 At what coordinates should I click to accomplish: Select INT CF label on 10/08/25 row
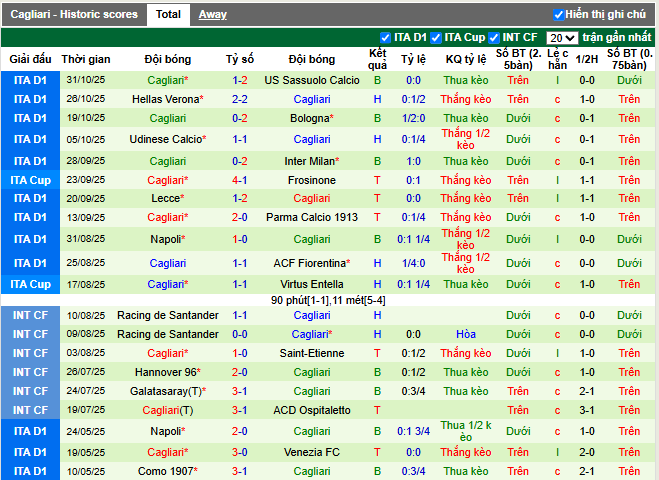click(30, 315)
